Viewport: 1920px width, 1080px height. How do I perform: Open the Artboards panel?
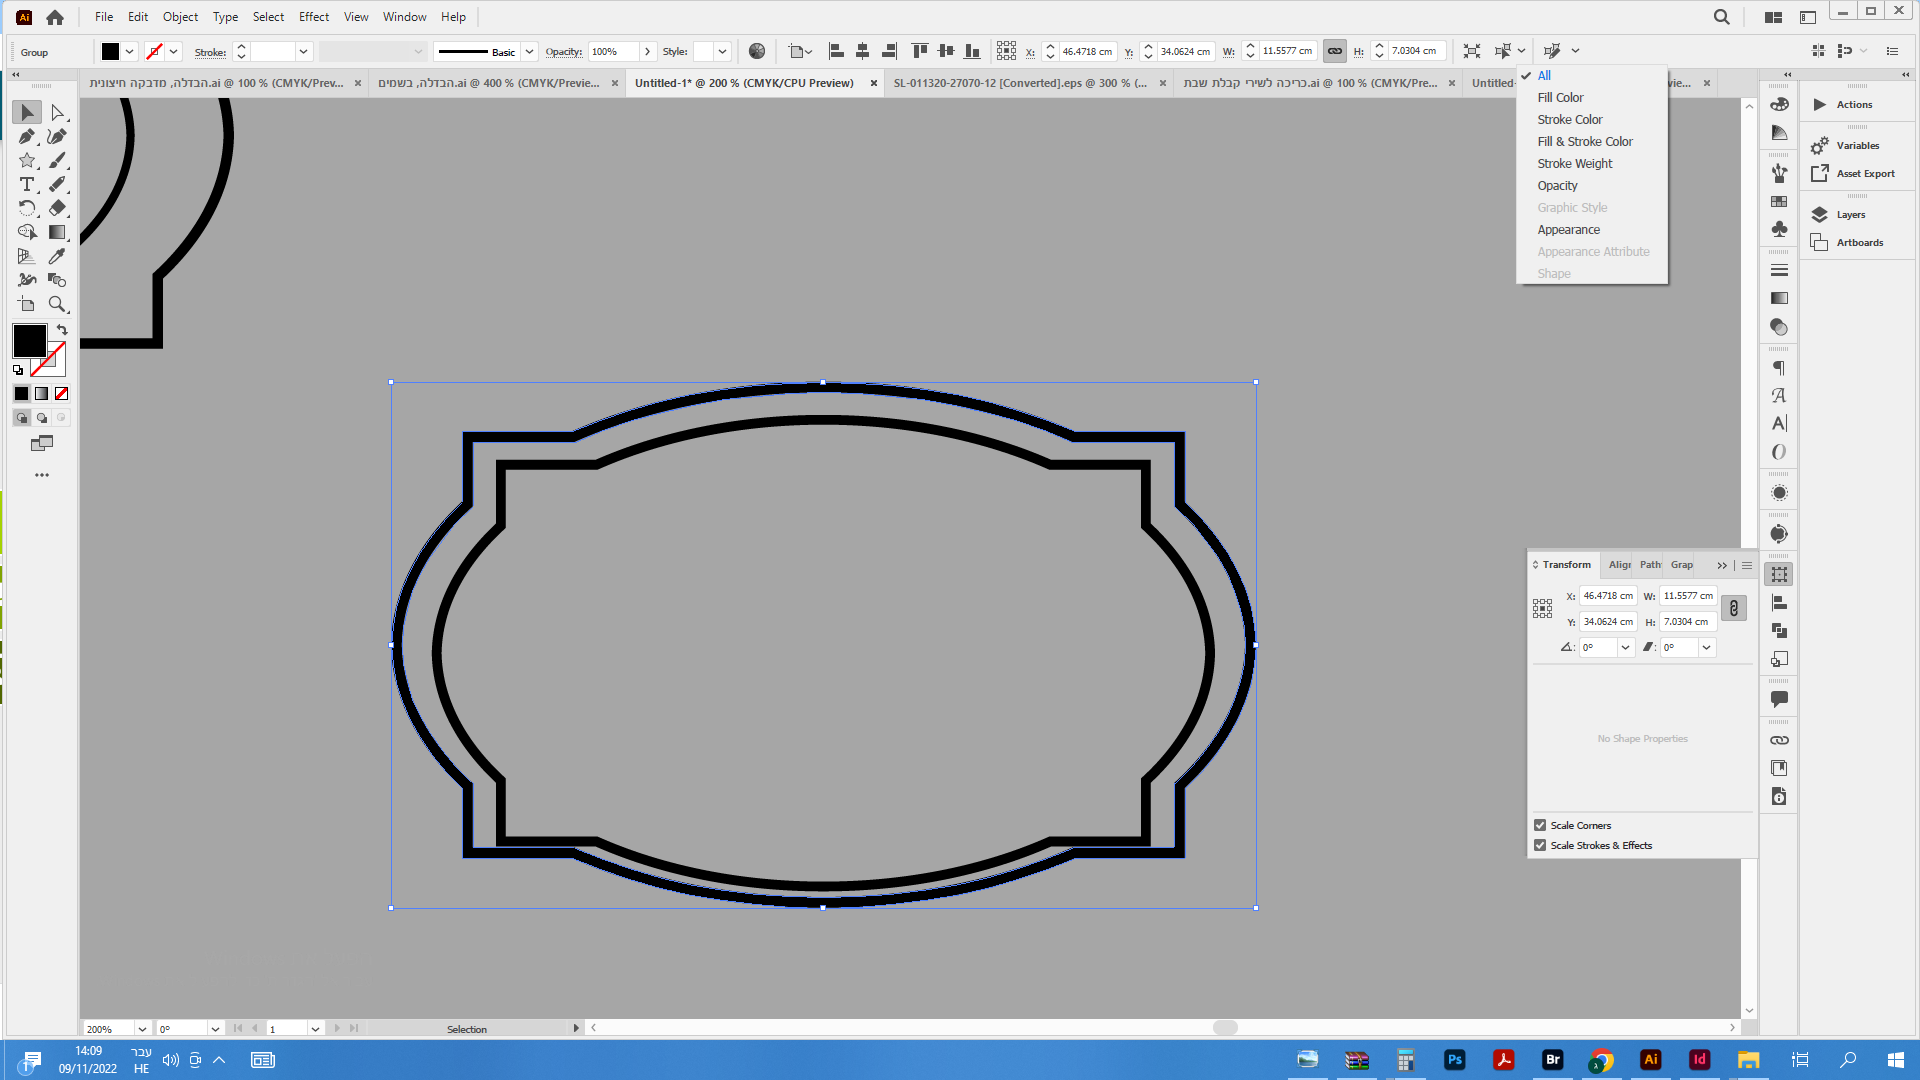[x=1859, y=242]
